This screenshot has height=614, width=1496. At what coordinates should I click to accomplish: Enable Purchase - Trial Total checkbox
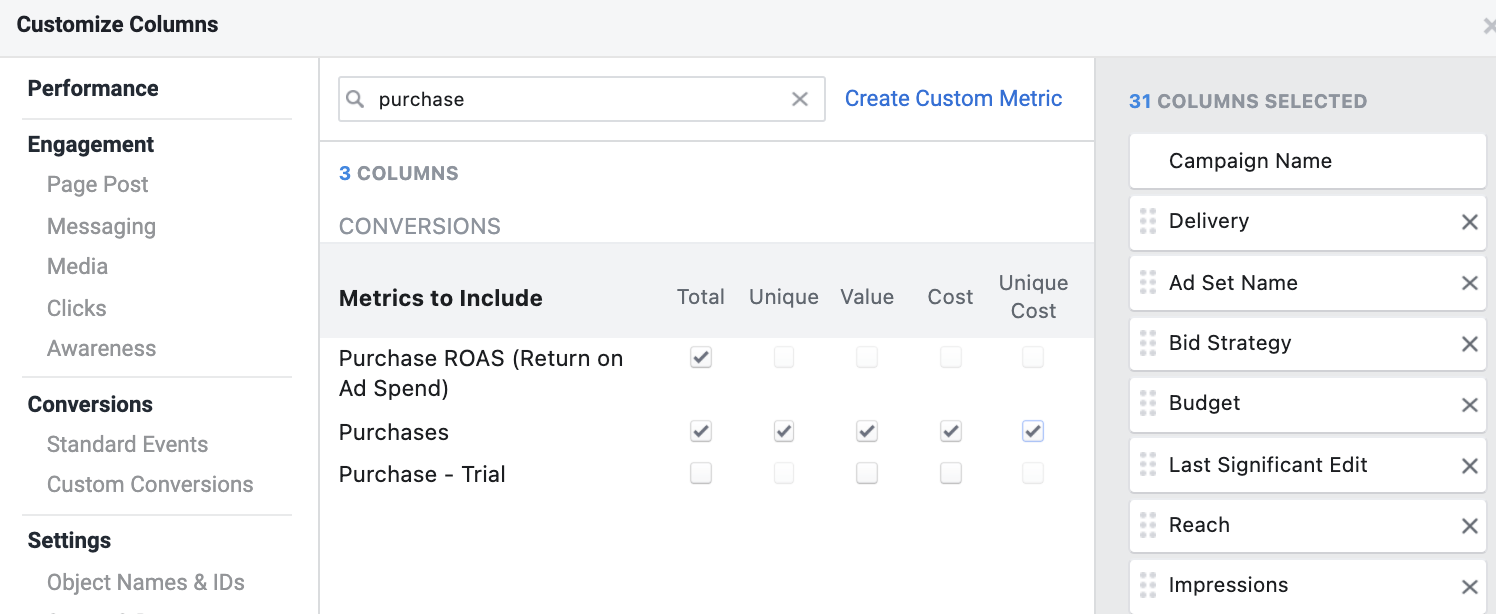coord(701,474)
